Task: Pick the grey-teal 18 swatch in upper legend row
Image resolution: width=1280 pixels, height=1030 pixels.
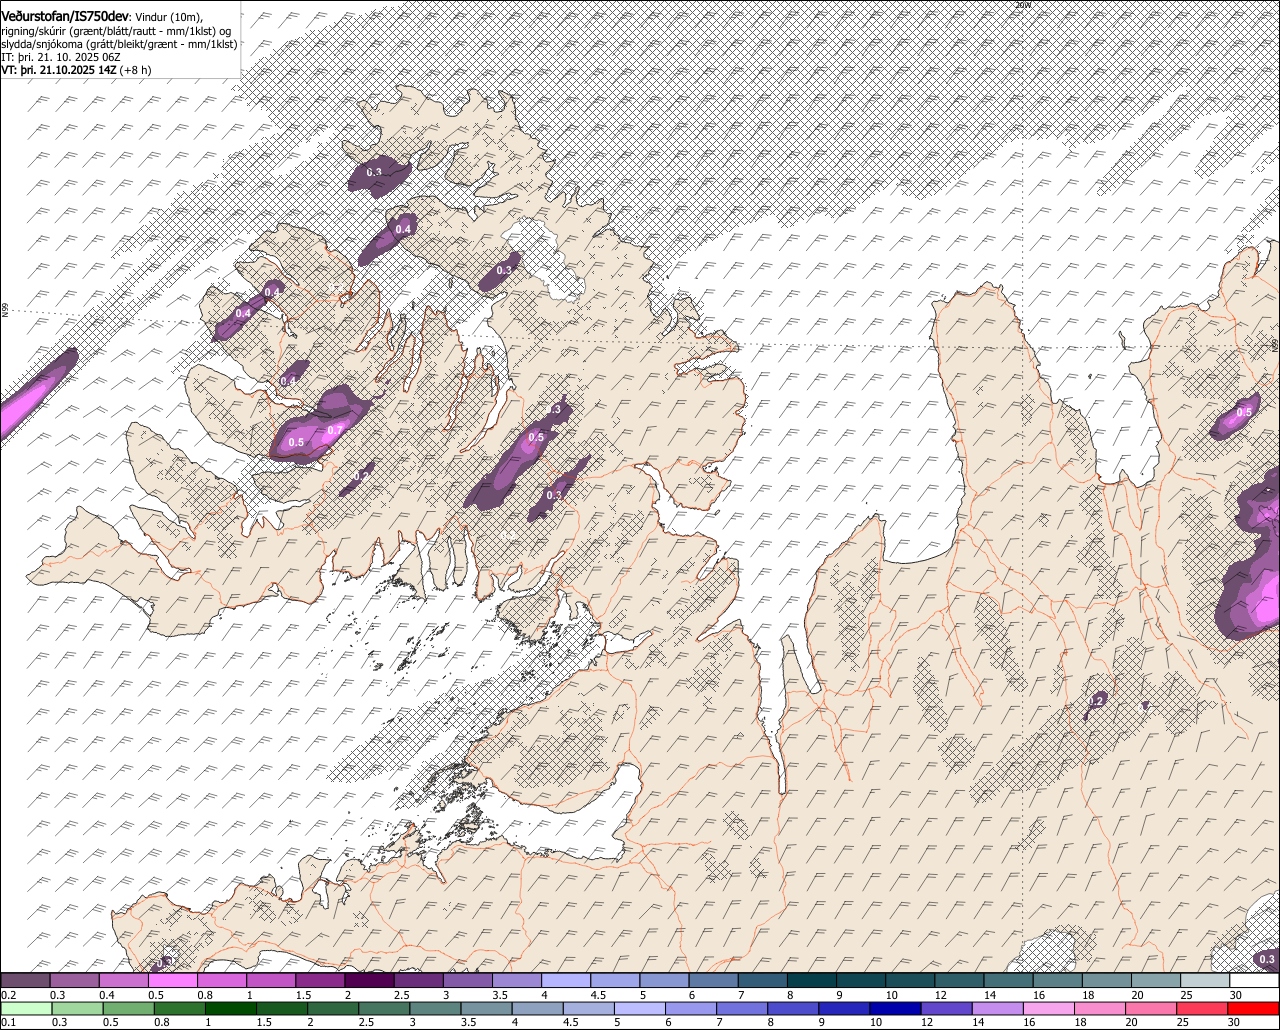Action: (1107, 981)
